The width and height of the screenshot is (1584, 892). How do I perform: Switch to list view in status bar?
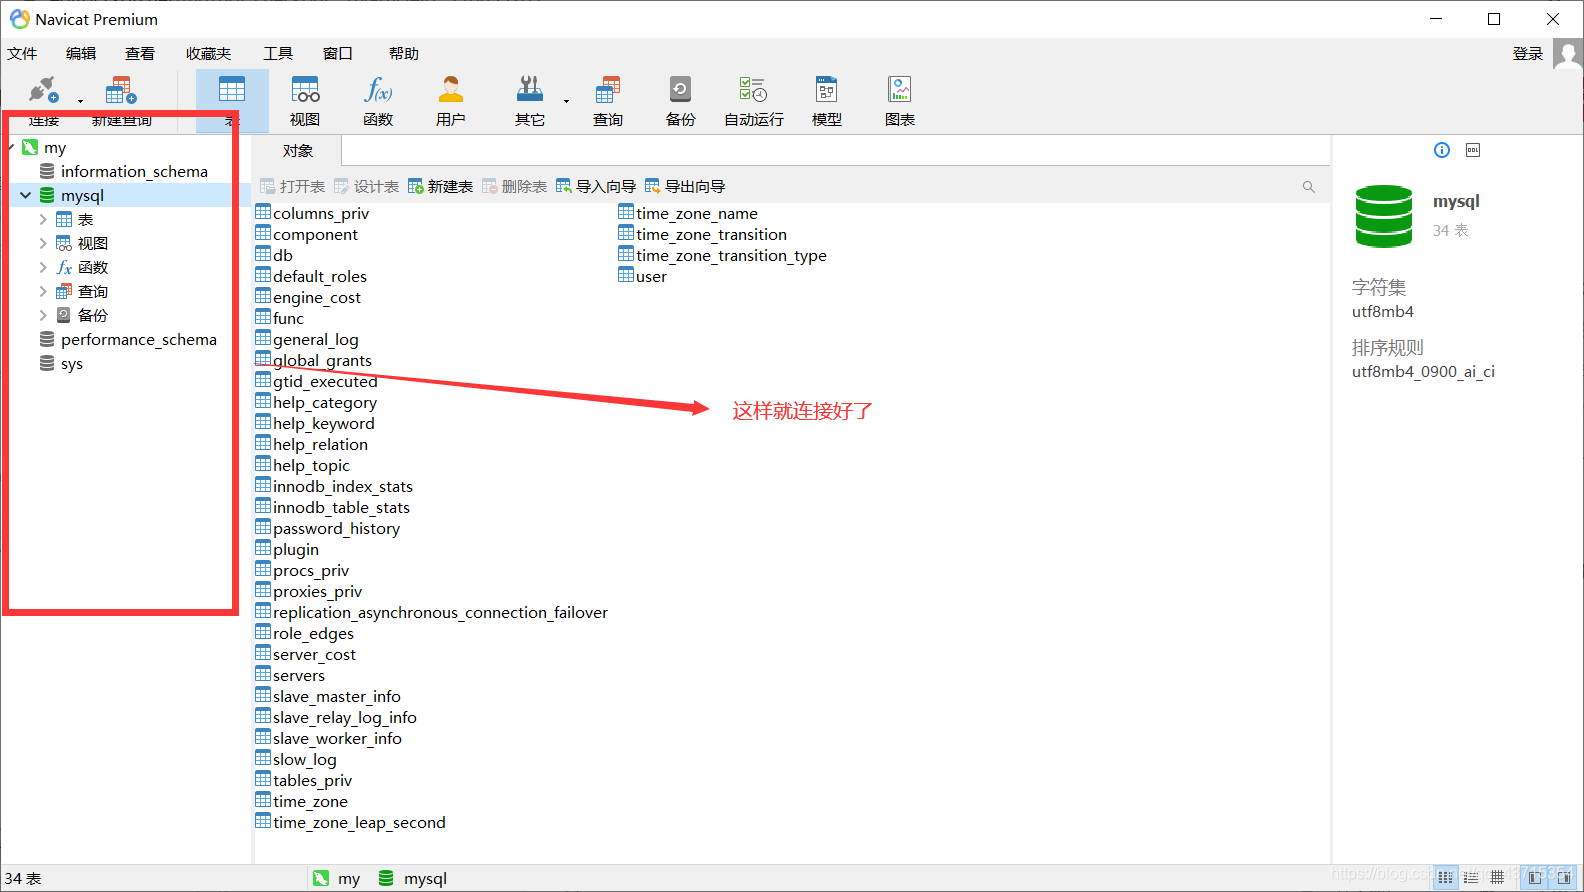pyautogui.click(x=1446, y=878)
